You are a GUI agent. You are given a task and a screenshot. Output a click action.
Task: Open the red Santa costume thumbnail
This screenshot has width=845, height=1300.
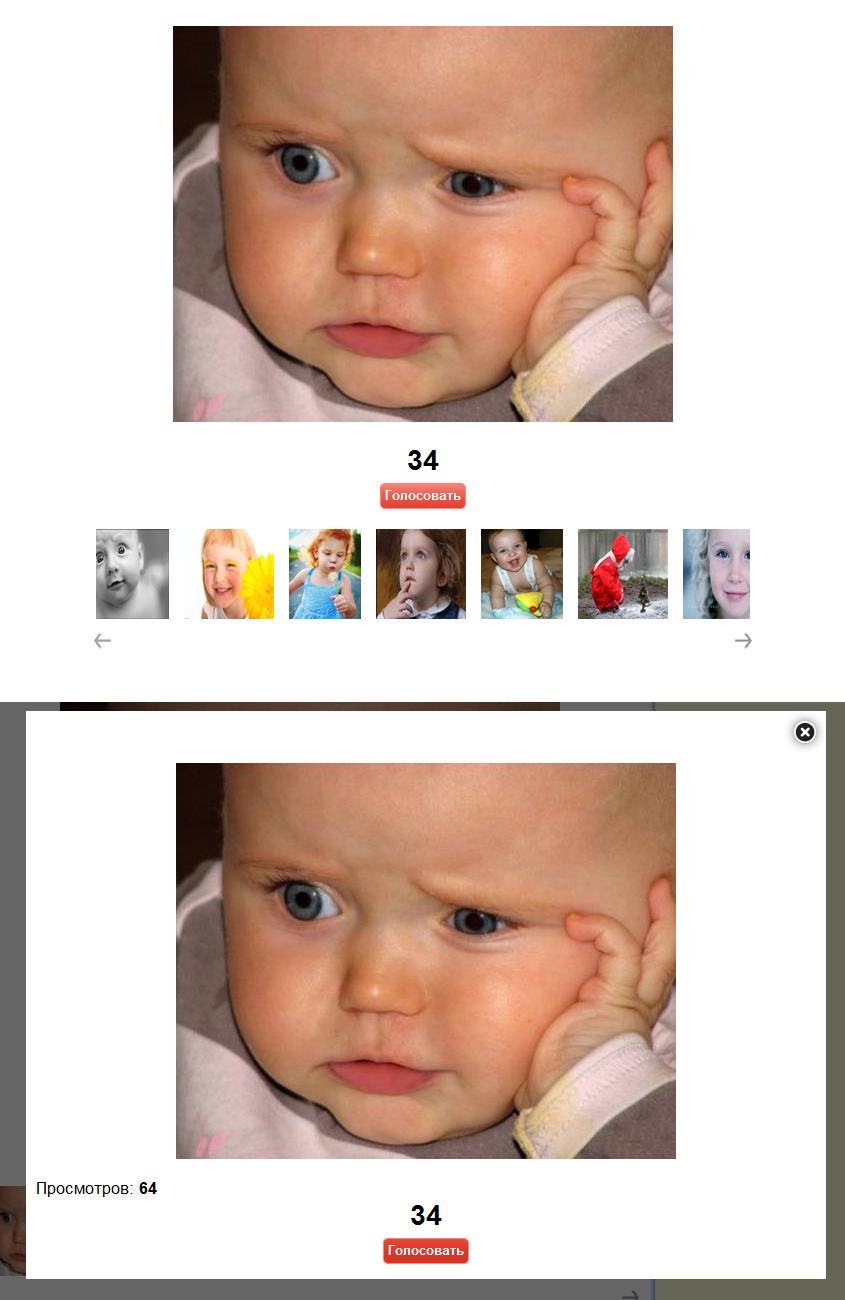[x=623, y=574]
